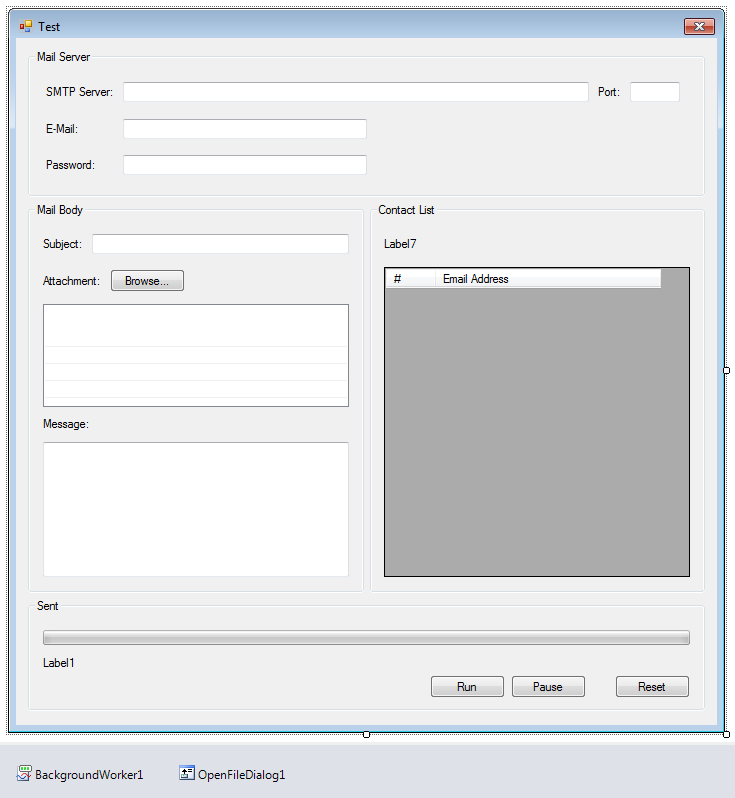
Task: Select the Password: label
Action: click(70, 165)
